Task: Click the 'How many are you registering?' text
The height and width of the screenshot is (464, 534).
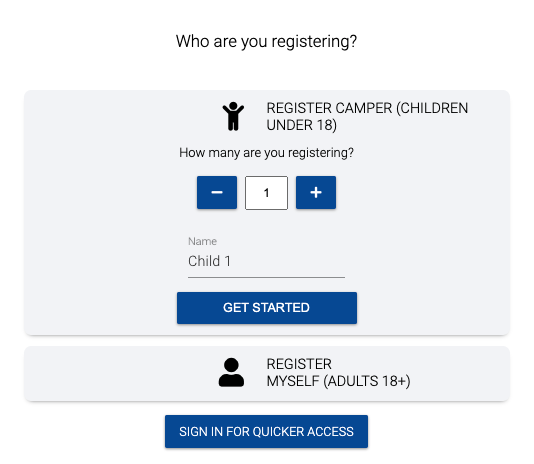Action: [266, 153]
